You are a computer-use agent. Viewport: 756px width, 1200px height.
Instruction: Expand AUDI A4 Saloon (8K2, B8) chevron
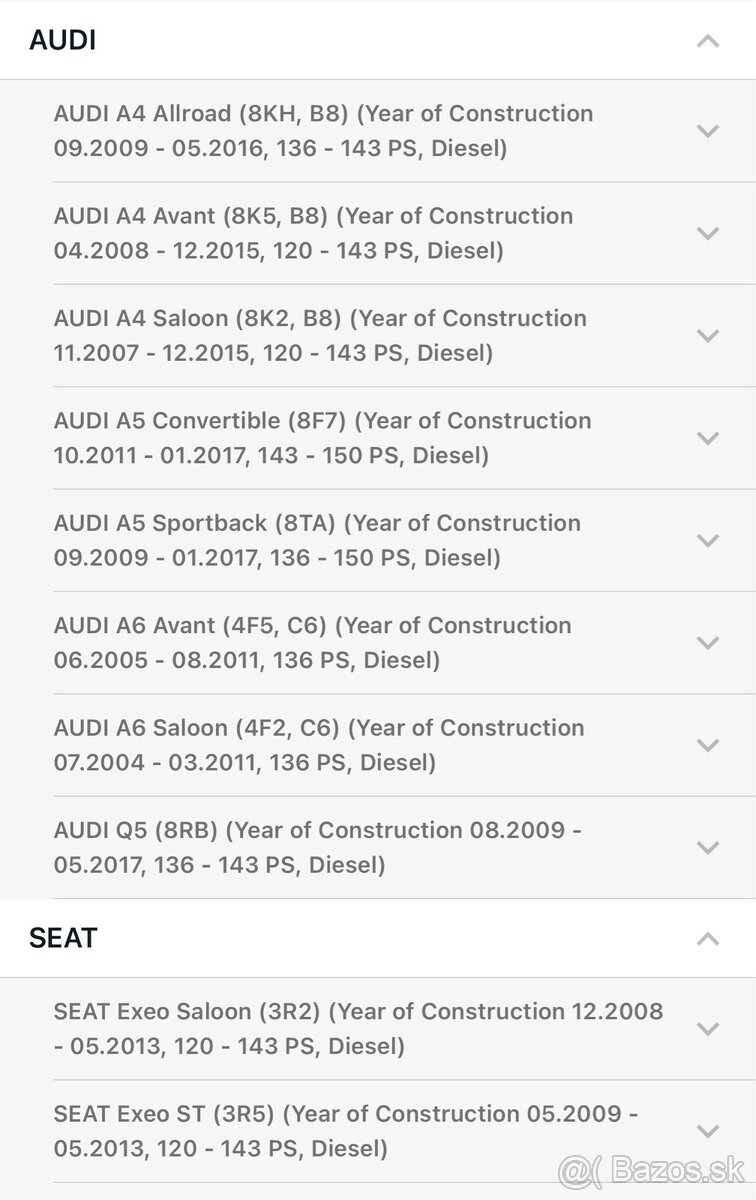click(708, 335)
